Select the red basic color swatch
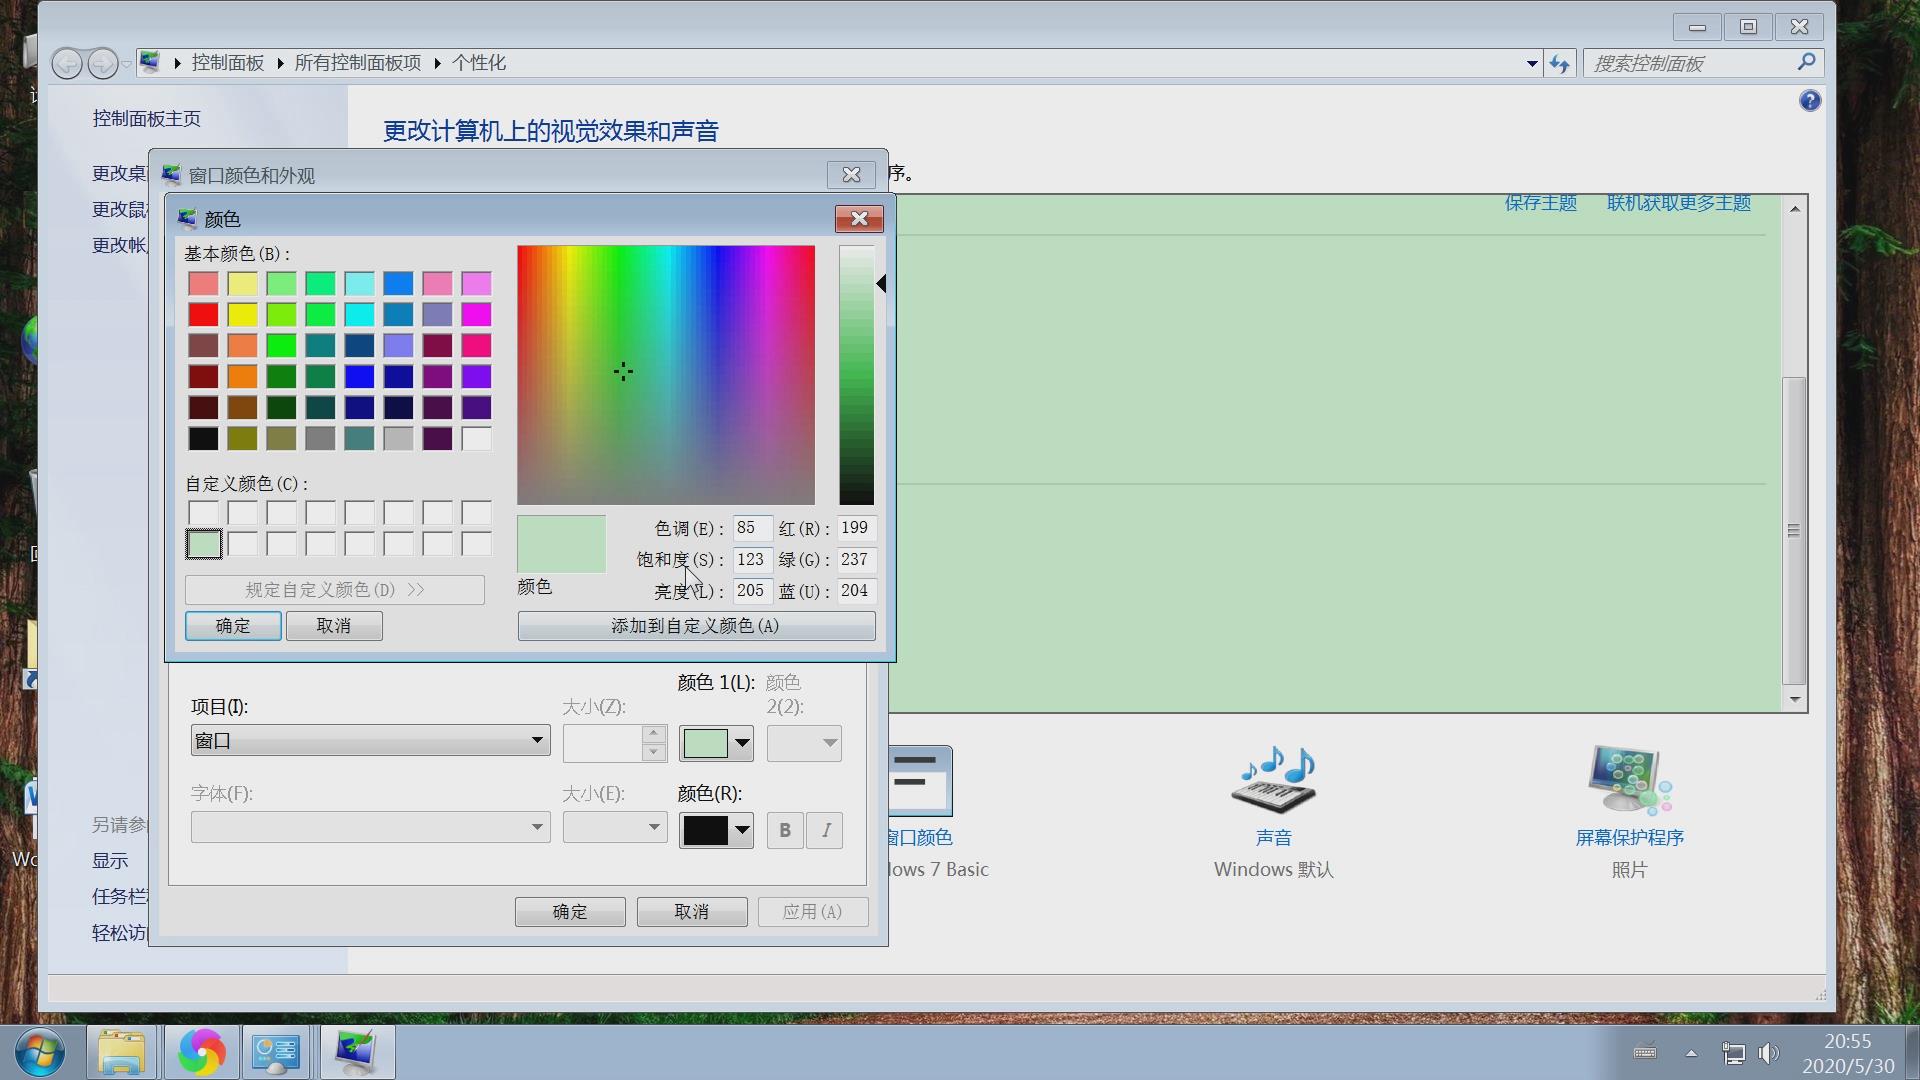The width and height of the screenshot is (1920, 1080). (203, 314)
